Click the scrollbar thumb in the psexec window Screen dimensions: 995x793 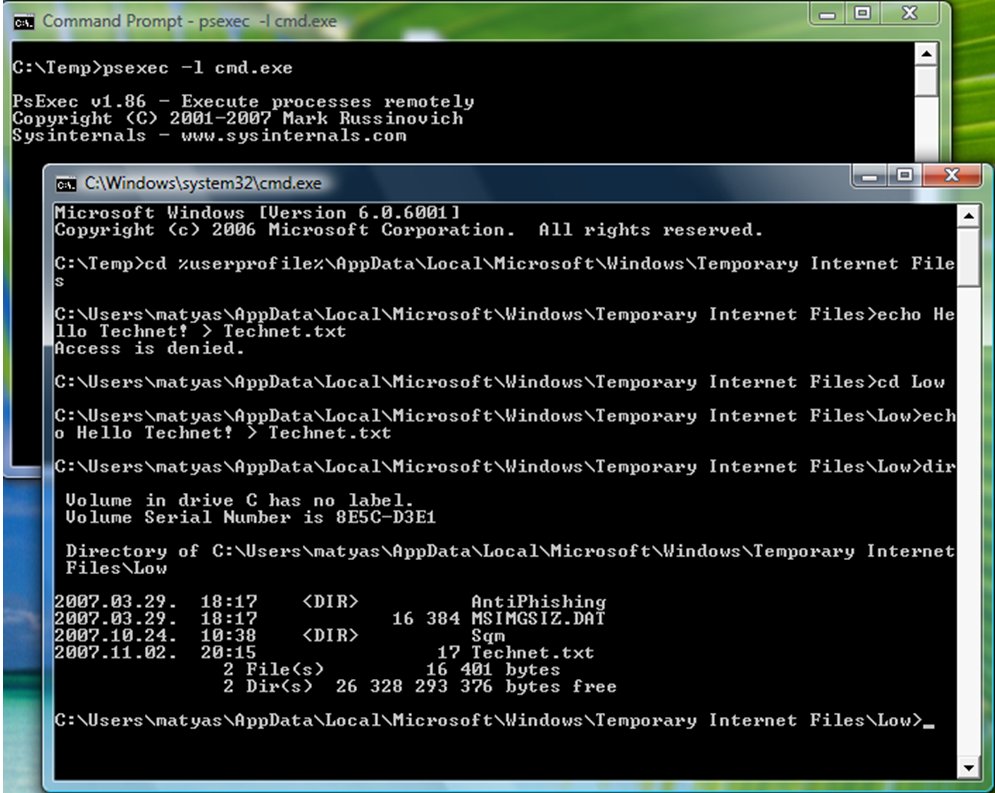coord(926,81)
